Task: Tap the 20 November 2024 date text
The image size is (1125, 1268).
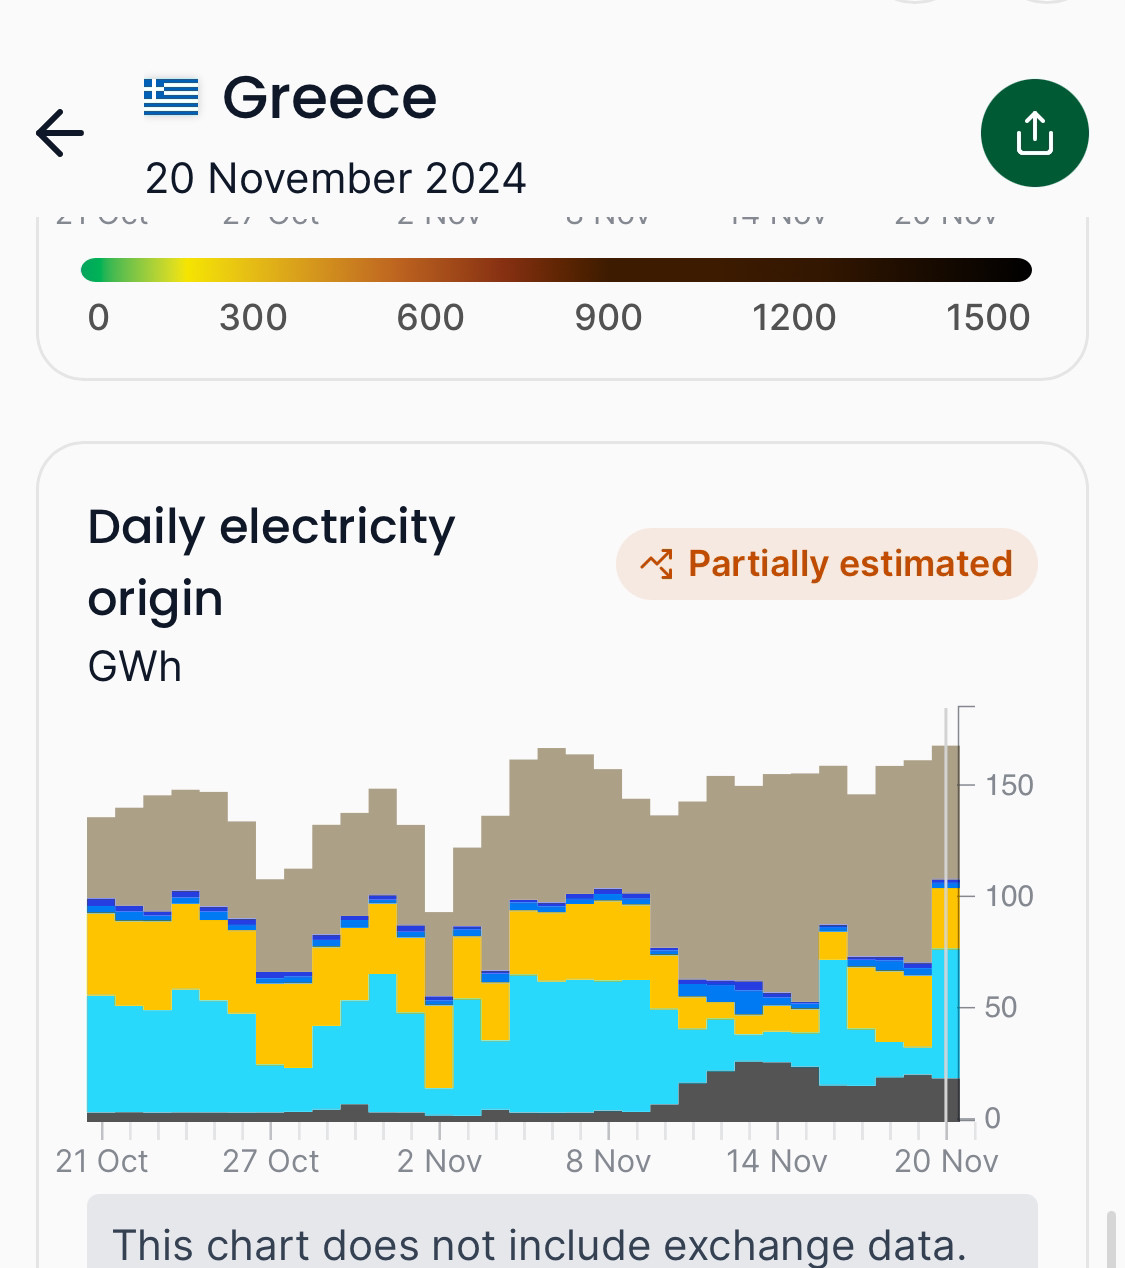Action: 336,179
